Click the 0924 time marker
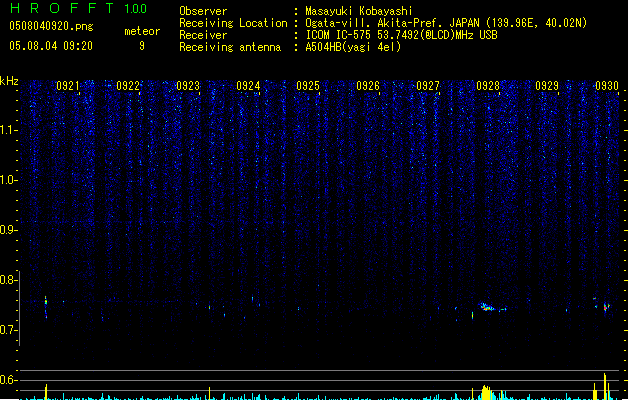Viewport: 629px width, 400px height. click(x=248, y=86)
